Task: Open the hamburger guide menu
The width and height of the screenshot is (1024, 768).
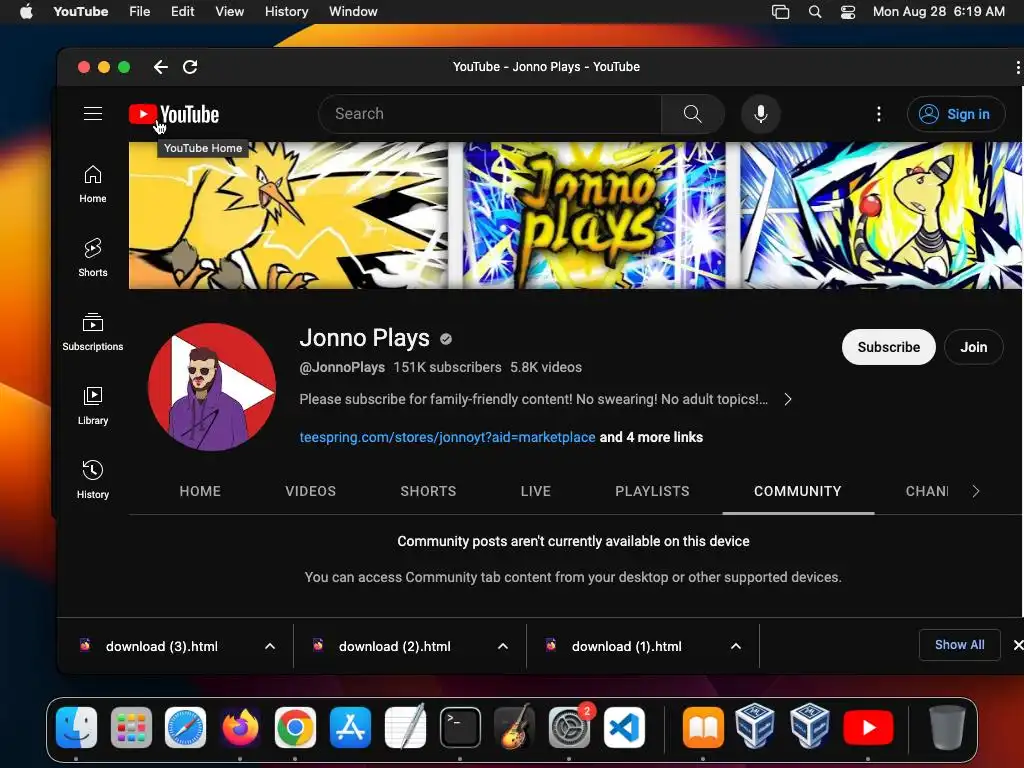Action: point(93,114)
